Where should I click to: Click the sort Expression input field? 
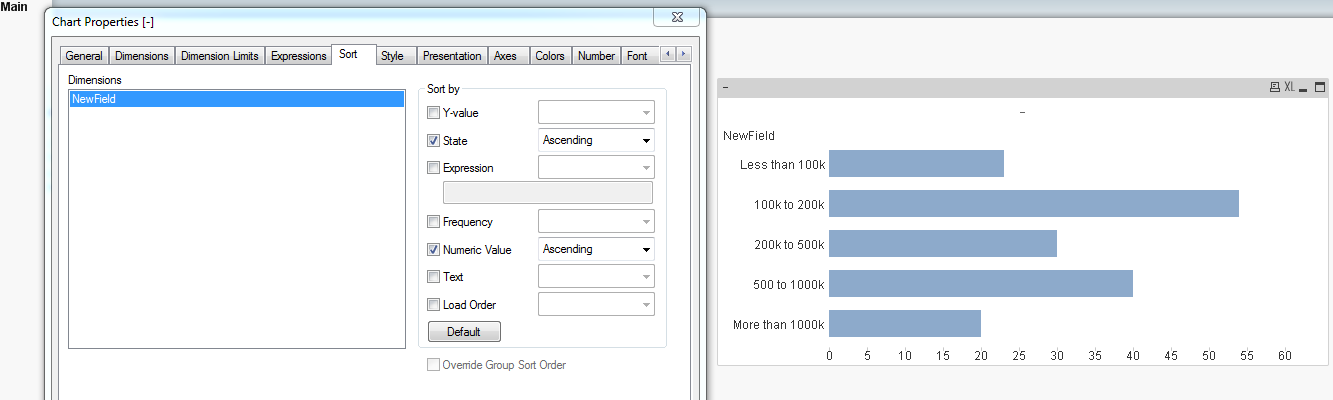(x=547, y=193)
